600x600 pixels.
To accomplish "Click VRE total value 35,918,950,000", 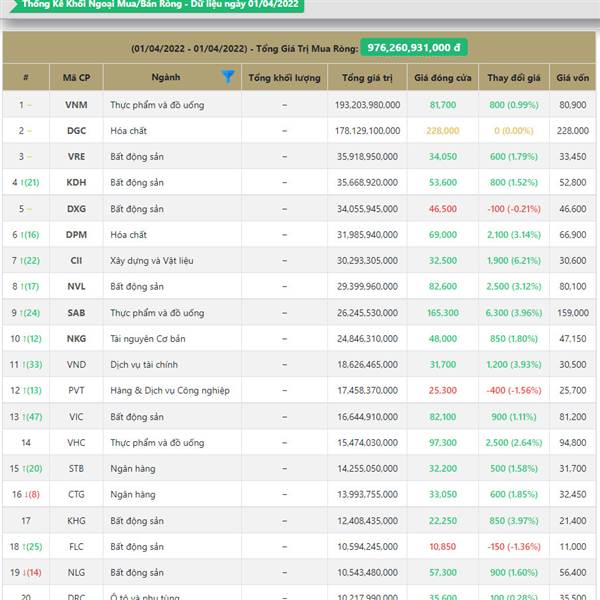I will [x=367, y=157].
